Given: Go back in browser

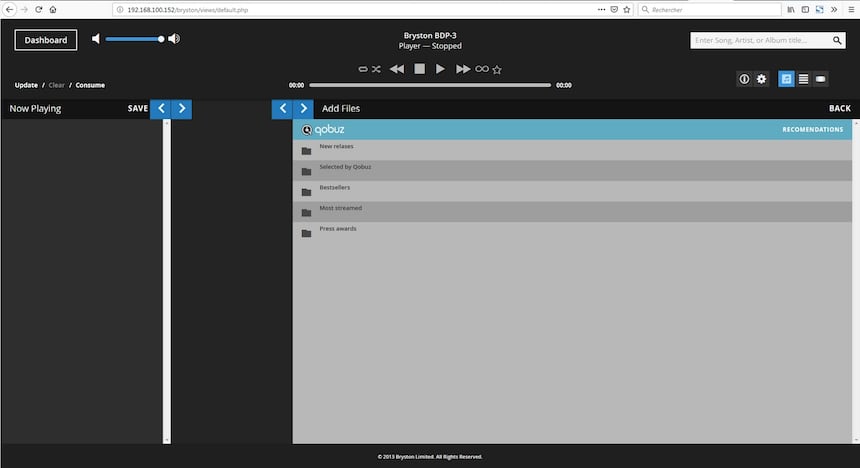Looking at the screenshot, I should [9, 9].
